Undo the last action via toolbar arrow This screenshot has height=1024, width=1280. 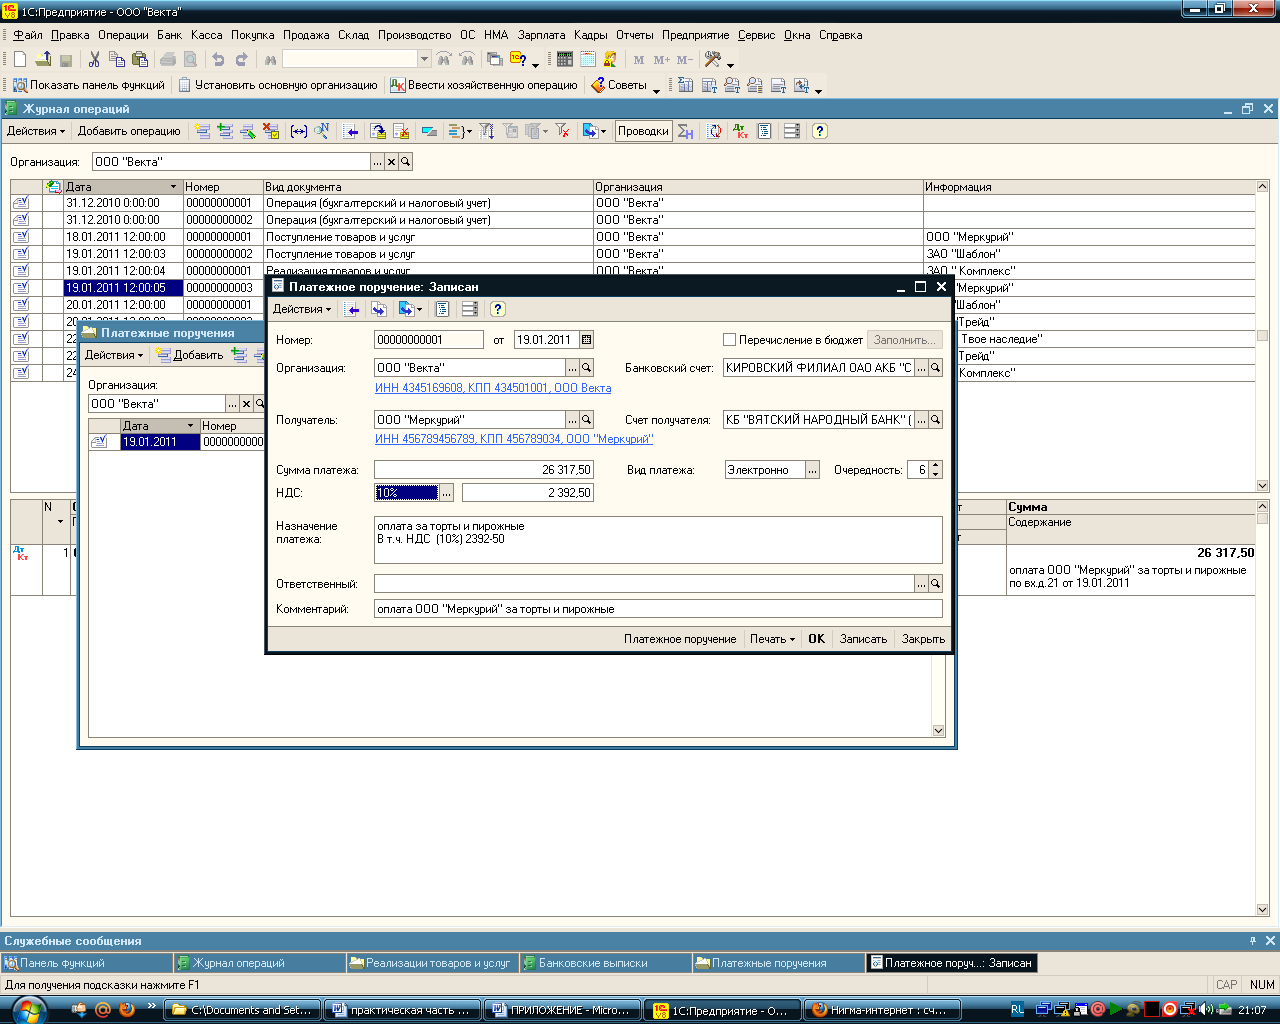(x=218, y=60)
